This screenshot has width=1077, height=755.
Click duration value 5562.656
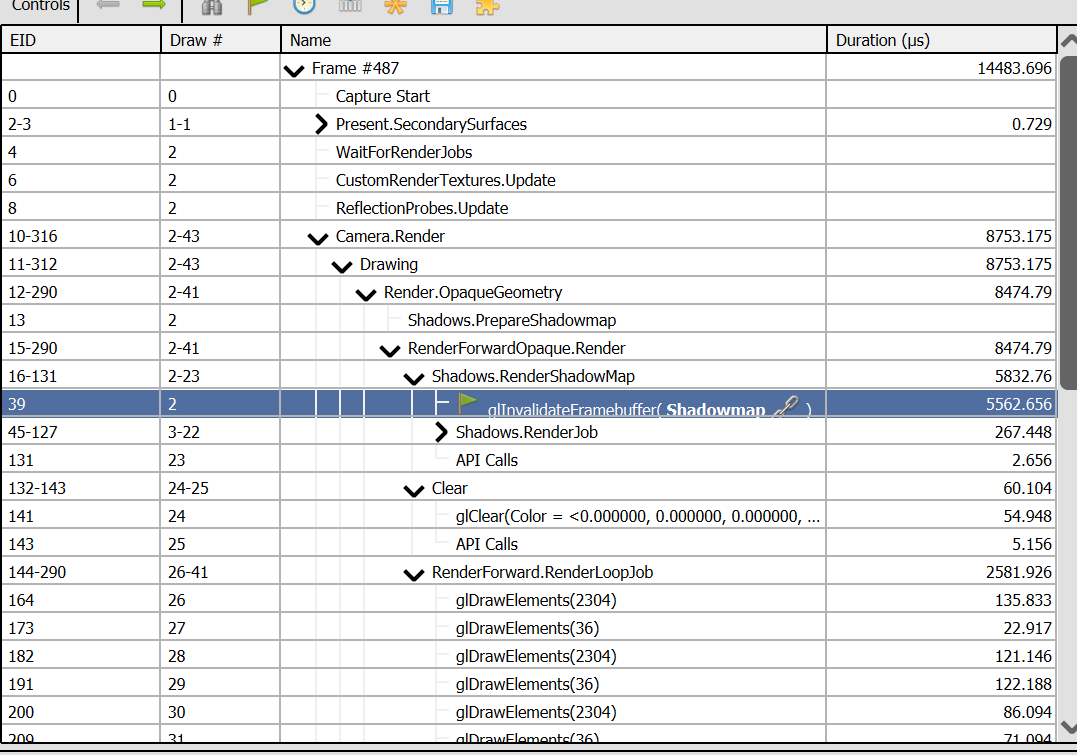pyautogui.click(x=1019, y=404)
